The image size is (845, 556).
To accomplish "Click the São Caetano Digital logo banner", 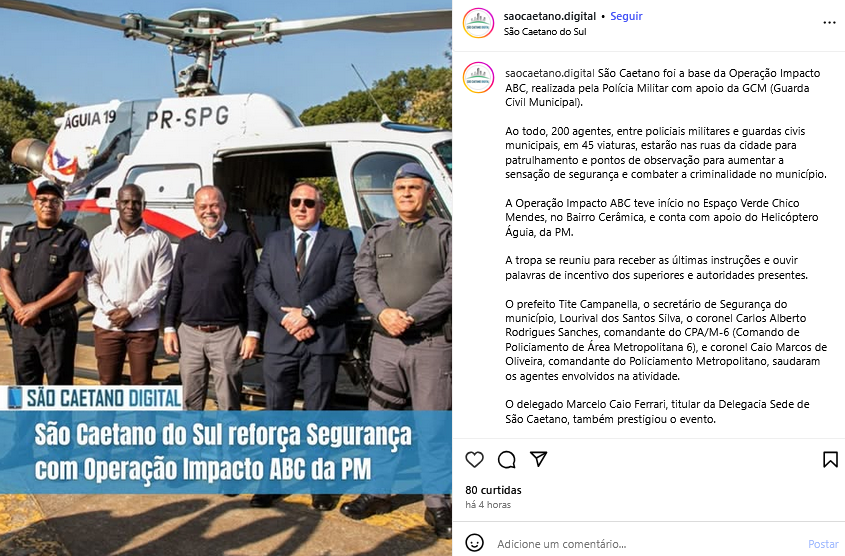I will tap(93, 398).
